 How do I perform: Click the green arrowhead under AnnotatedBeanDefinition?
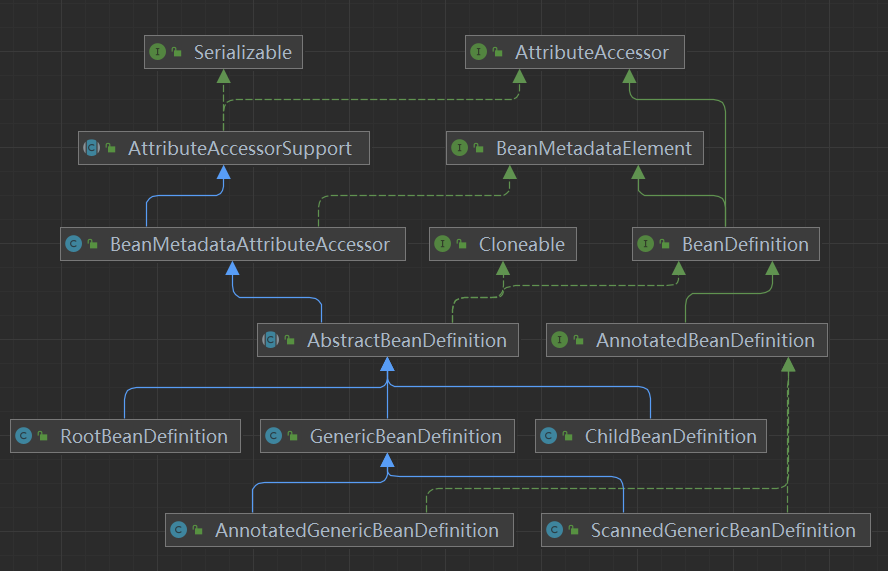(x=788, y=364)
